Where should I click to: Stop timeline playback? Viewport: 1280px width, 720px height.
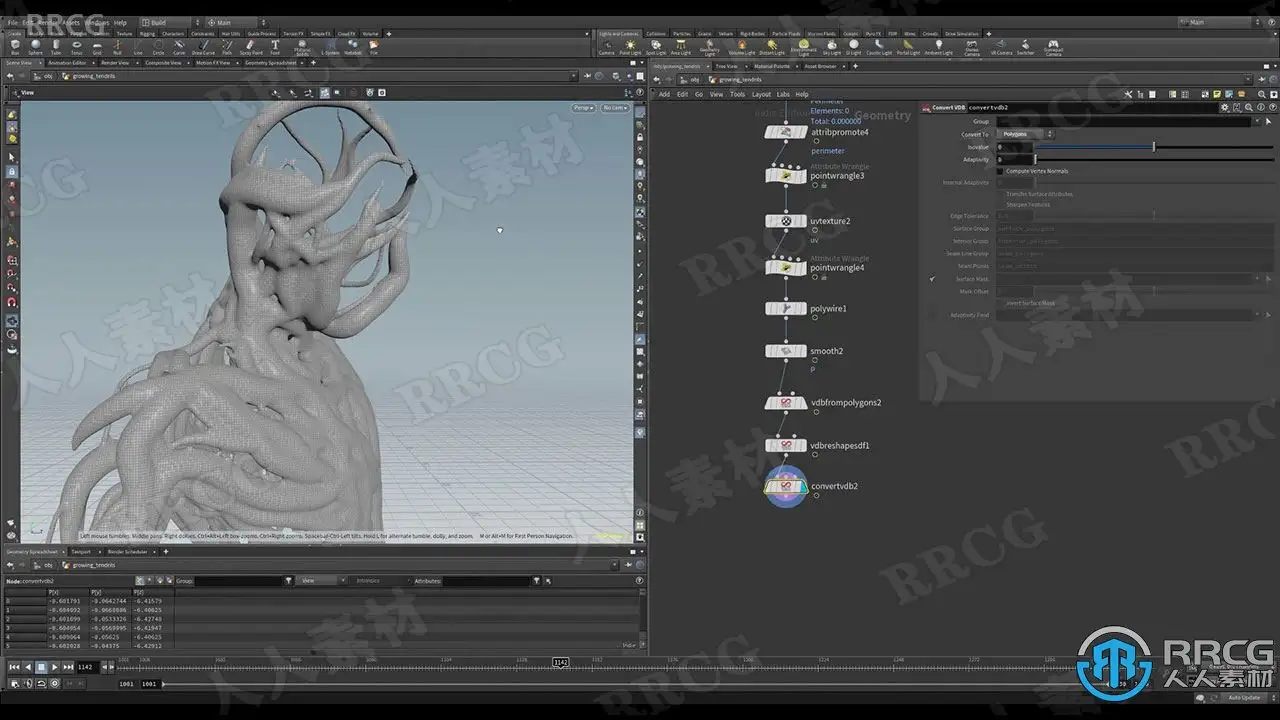point(41,667)
